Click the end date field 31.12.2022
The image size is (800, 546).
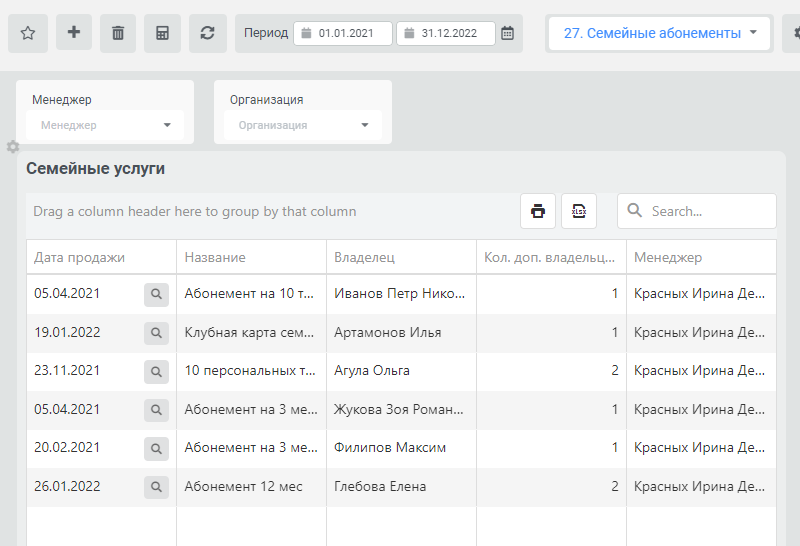coord(446,33)
